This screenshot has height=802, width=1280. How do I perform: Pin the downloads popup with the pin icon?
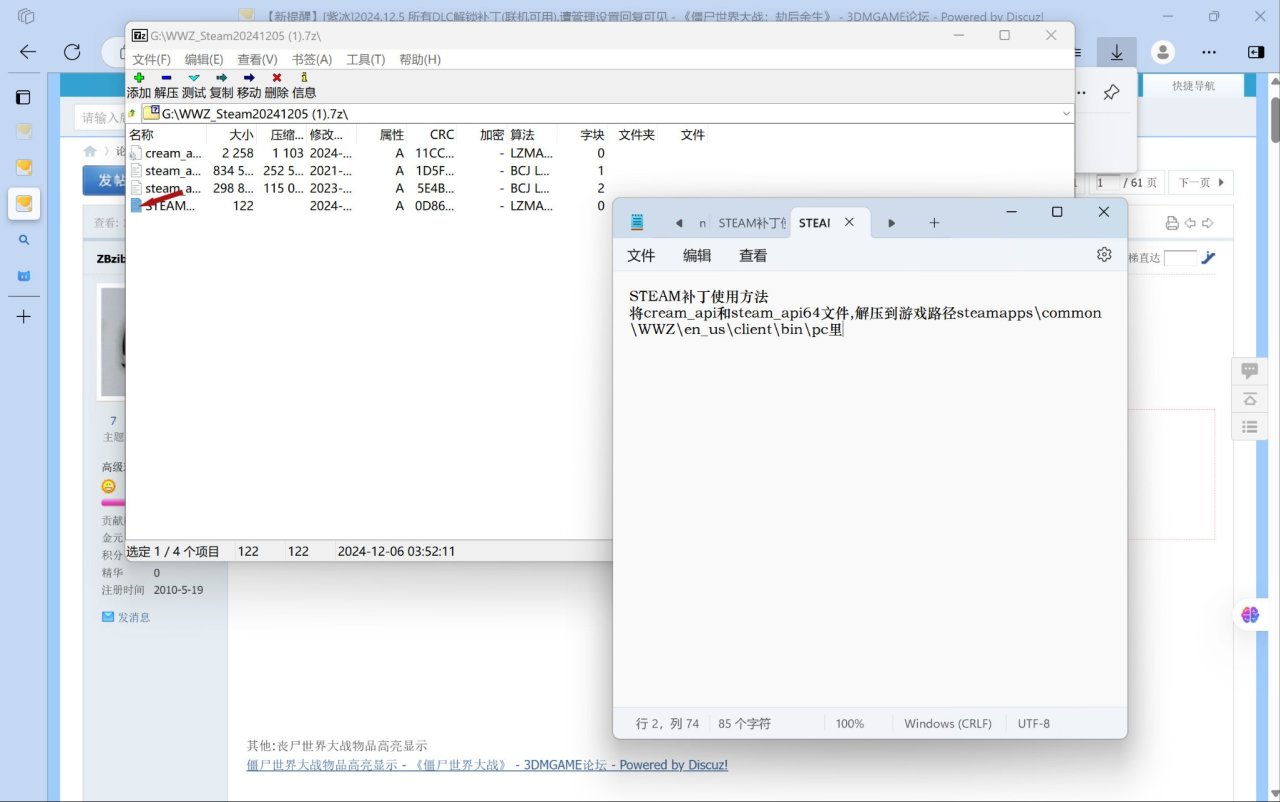click(x=1111, y=93)
